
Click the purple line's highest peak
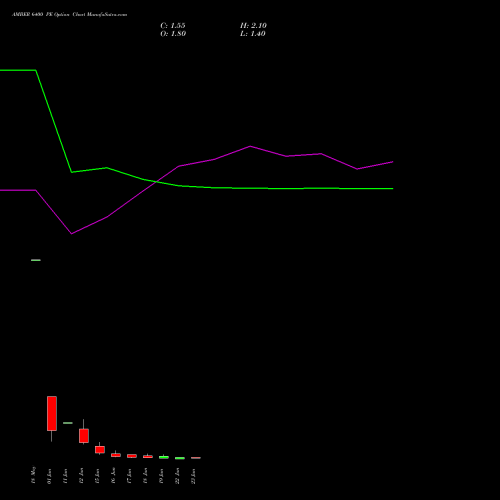250,146
